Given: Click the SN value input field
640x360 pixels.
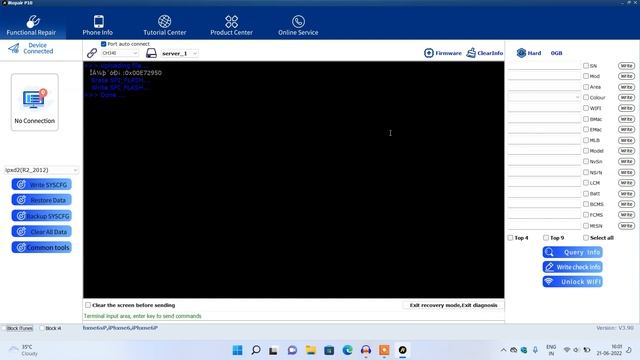Looking at the screenshot, I should [x=544, y=65].
